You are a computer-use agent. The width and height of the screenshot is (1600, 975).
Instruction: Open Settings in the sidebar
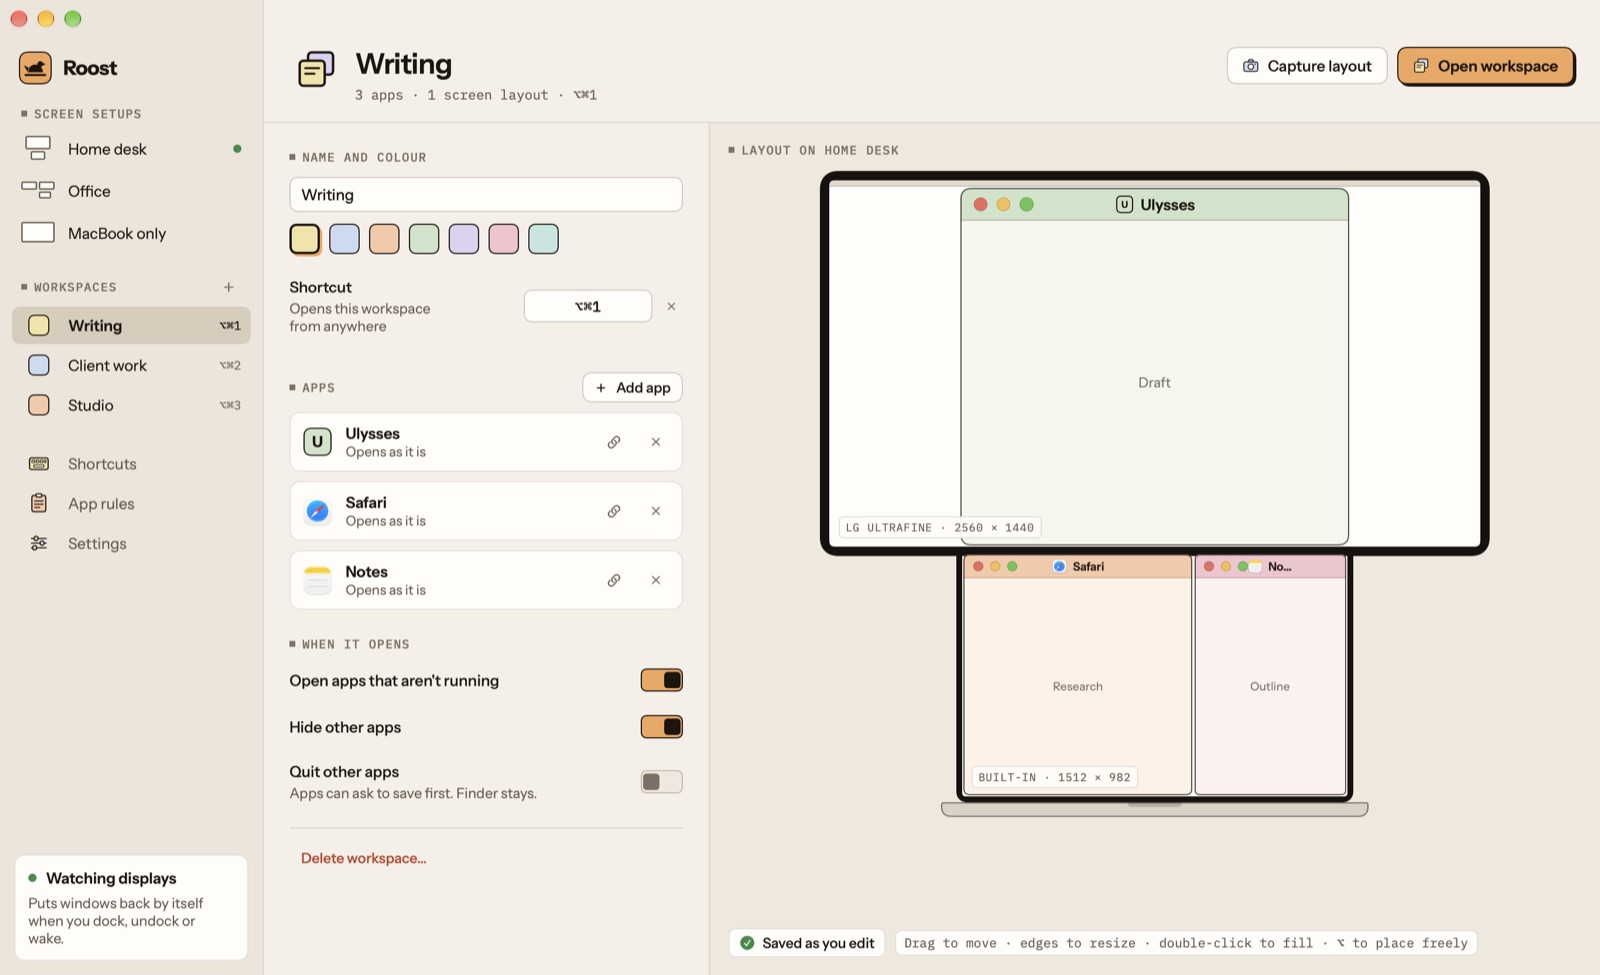click(x=131, y=544)
